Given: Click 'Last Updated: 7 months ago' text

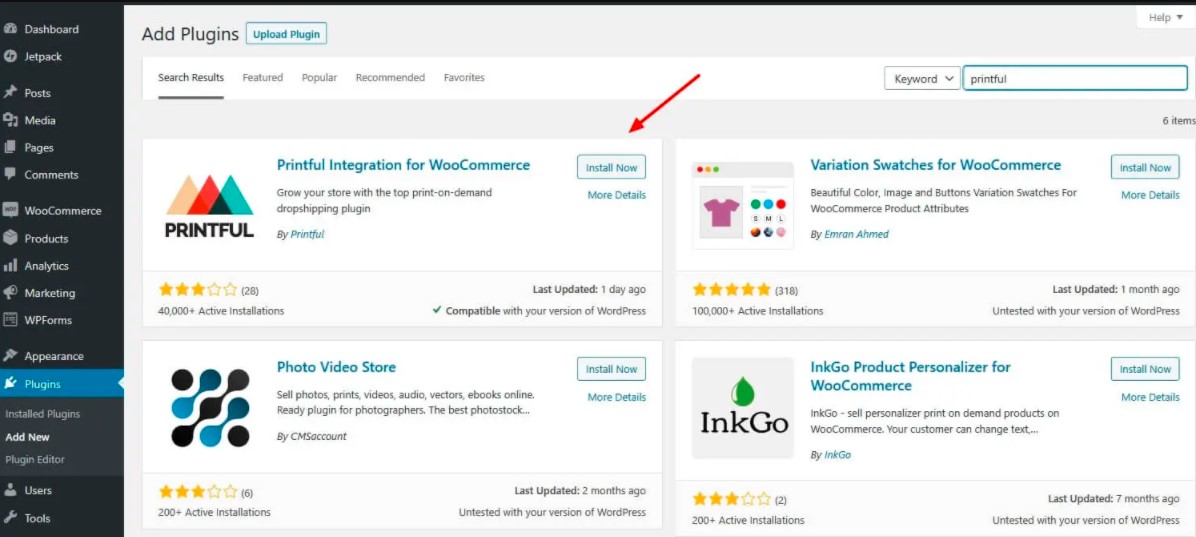Looking at the screenshot, I should [x=1114, y=499].
